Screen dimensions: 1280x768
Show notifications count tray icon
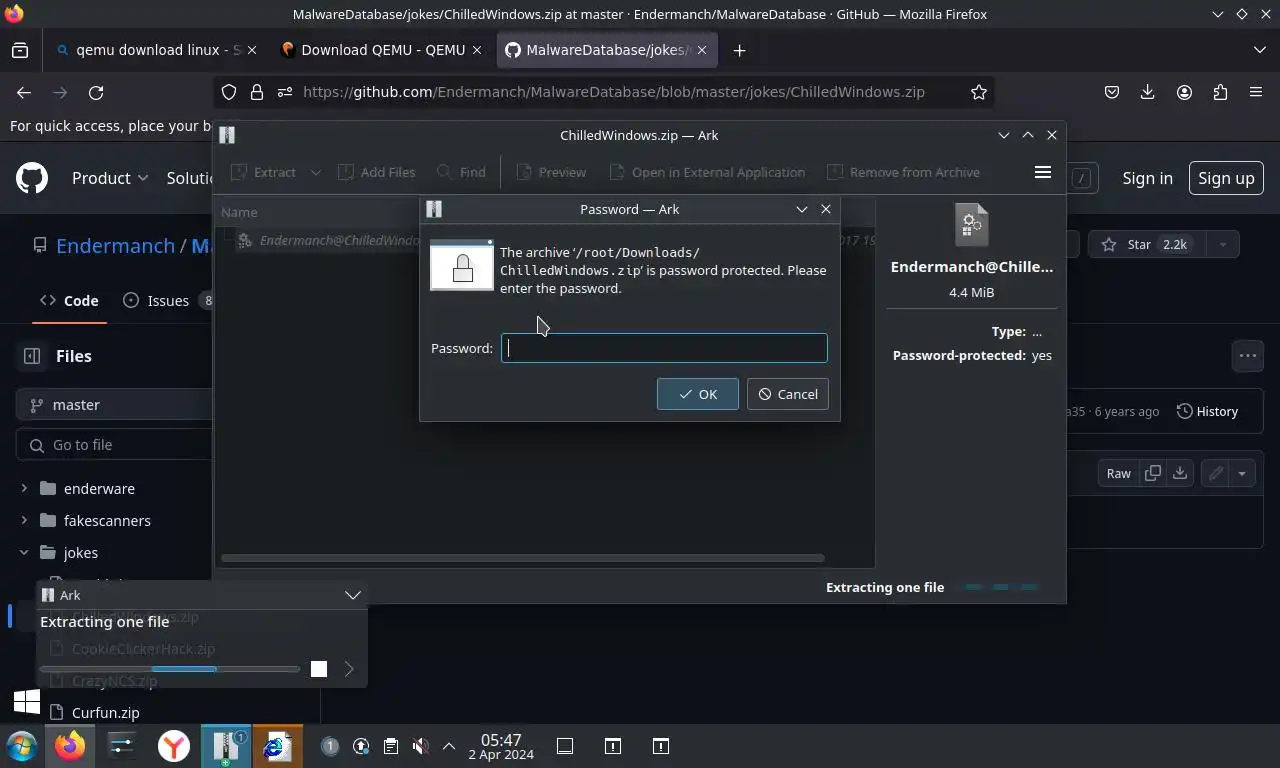tap(330, 746)
